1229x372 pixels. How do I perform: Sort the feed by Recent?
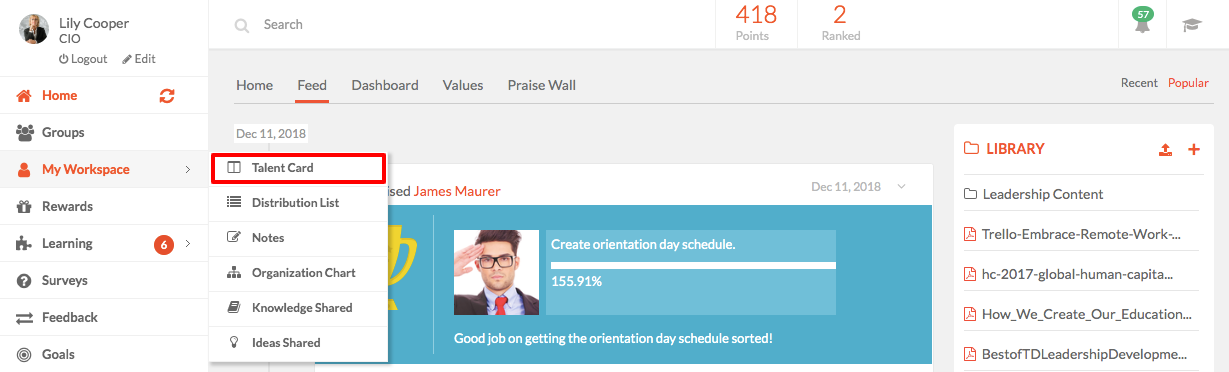(1139, 83)
